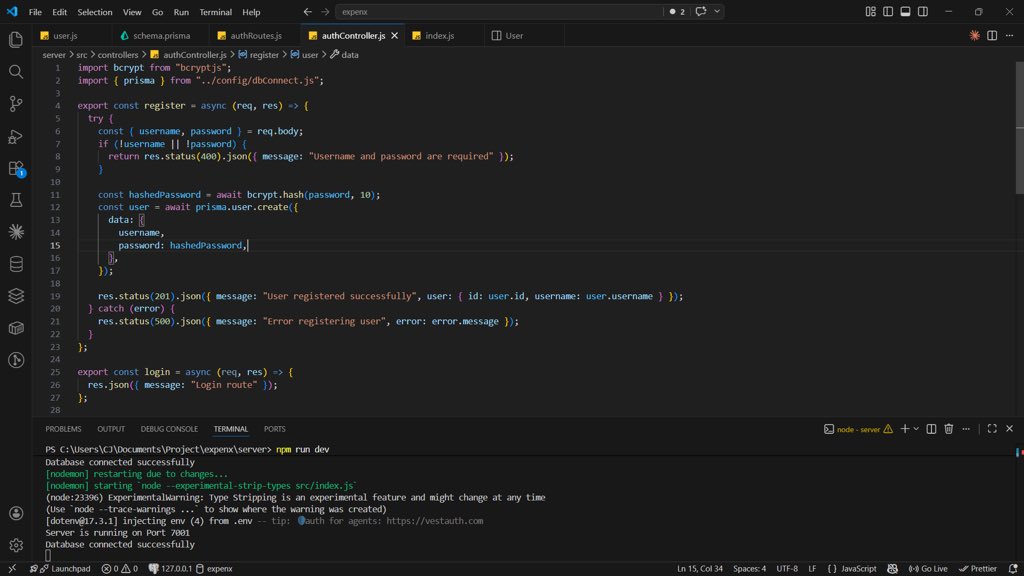Screen dimensions: 1024x576
Task: Toggle Prettier formatter status
Action: tap(978, 569)
